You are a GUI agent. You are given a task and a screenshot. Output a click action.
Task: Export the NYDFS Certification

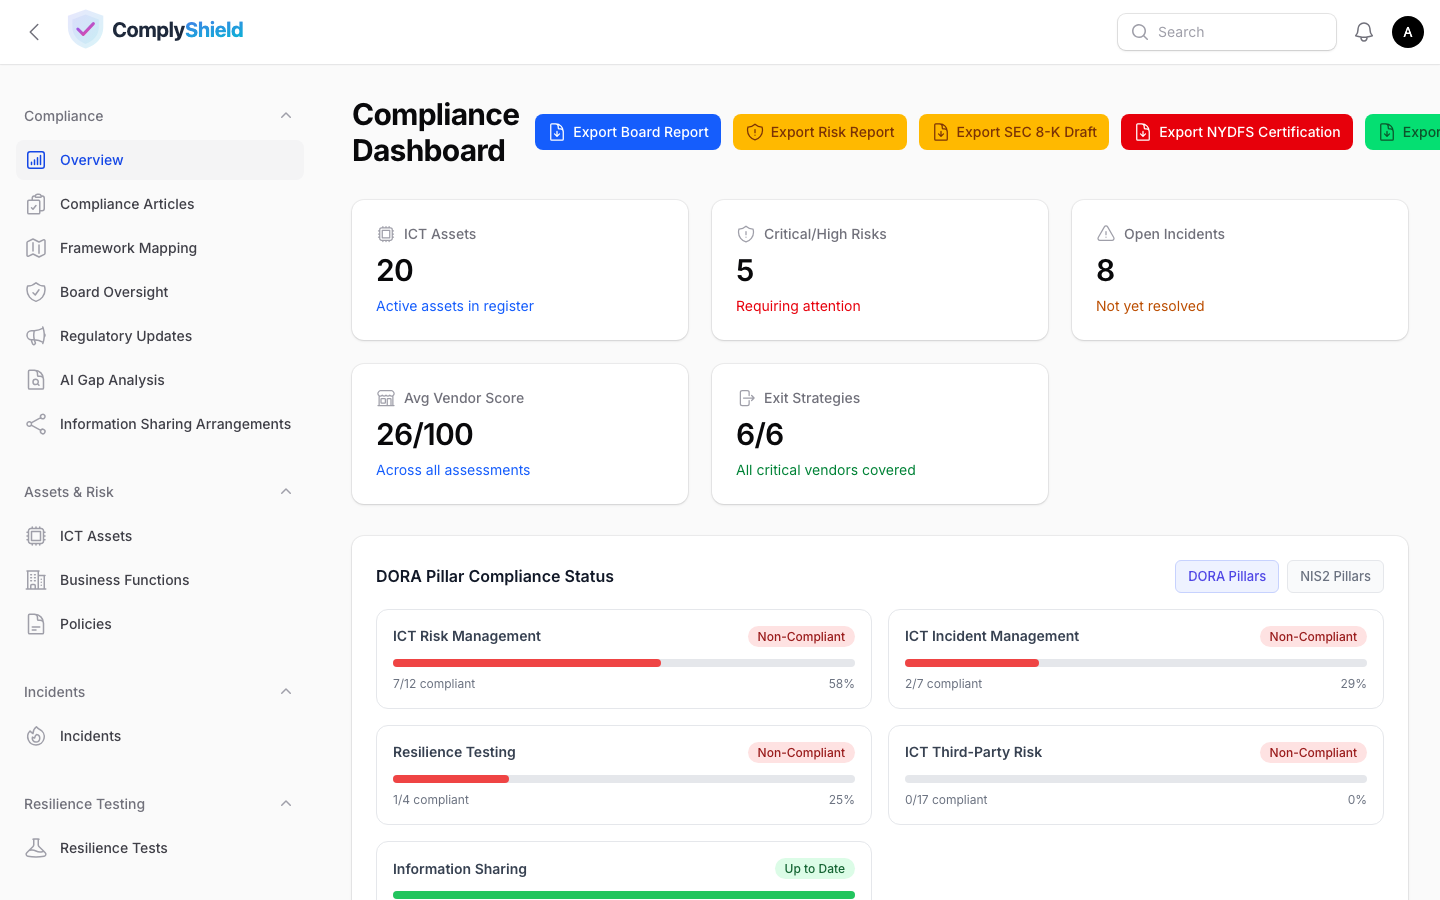click(x=1237, y=132)
